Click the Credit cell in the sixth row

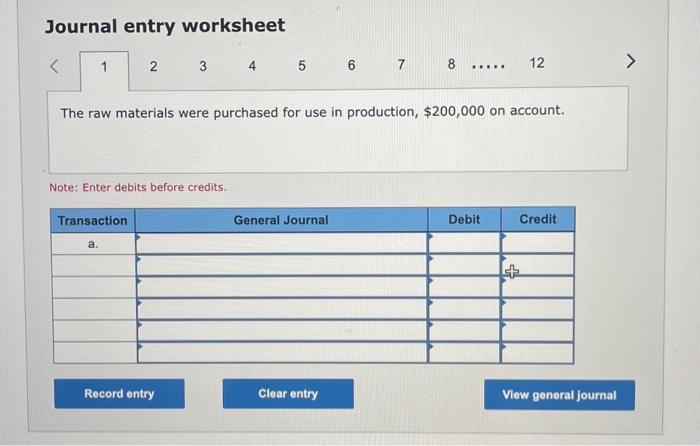coord(538,352)
